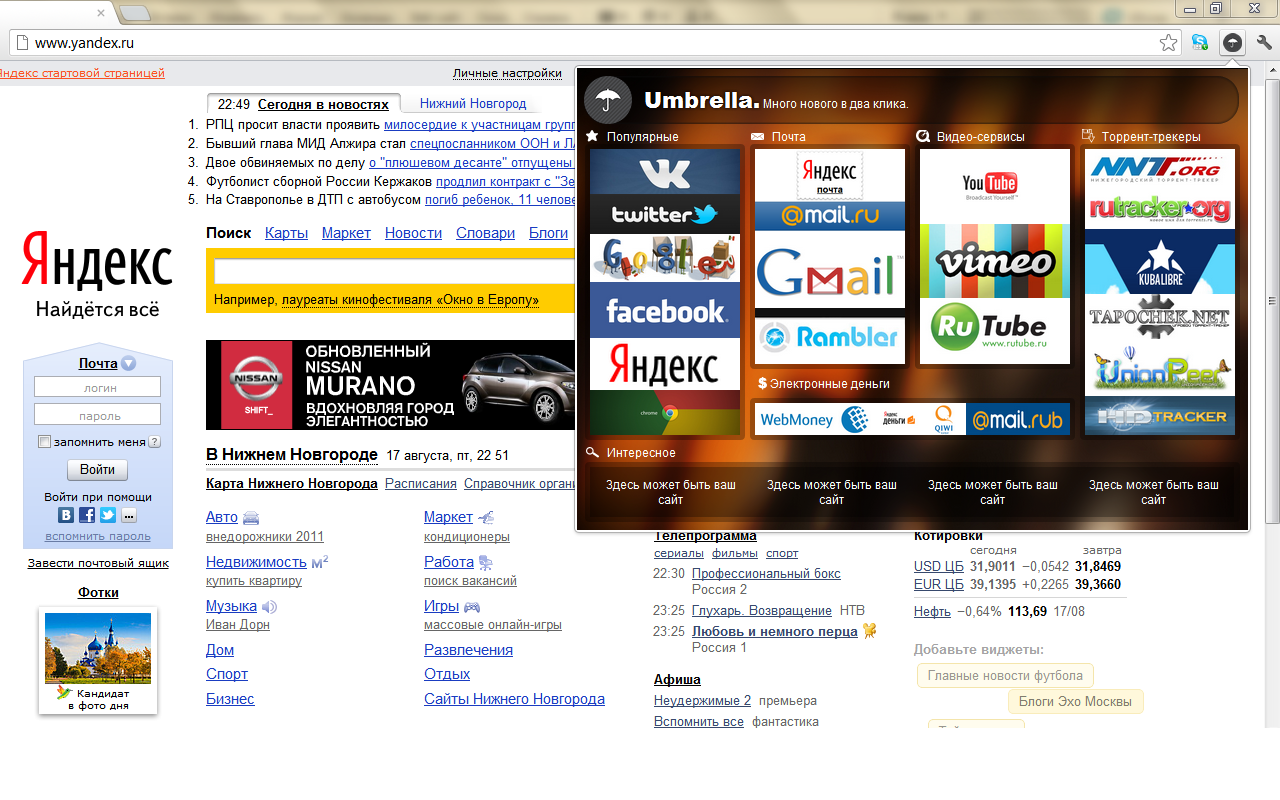Click the Nissan Murano banner ad
1280x800 pixels.
point(390,385)
